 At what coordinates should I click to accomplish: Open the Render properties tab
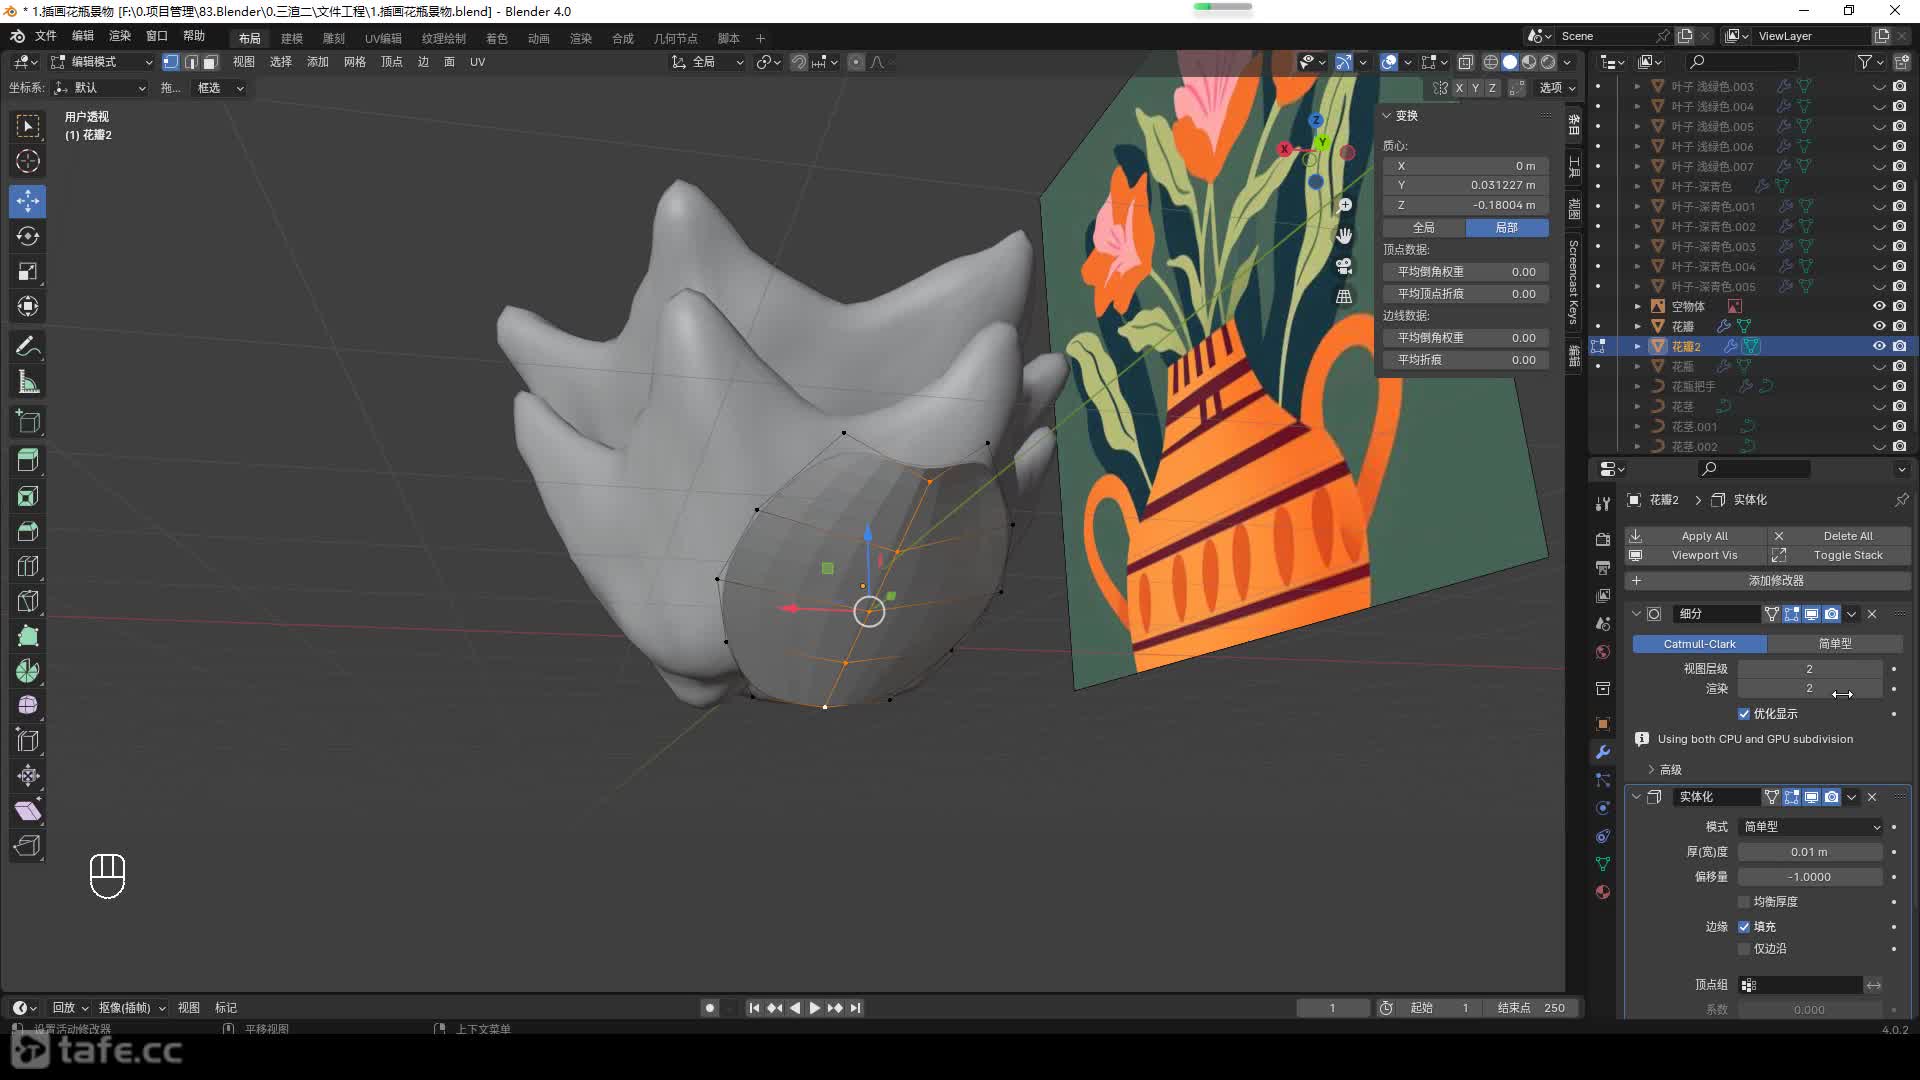pos(1603,539)
